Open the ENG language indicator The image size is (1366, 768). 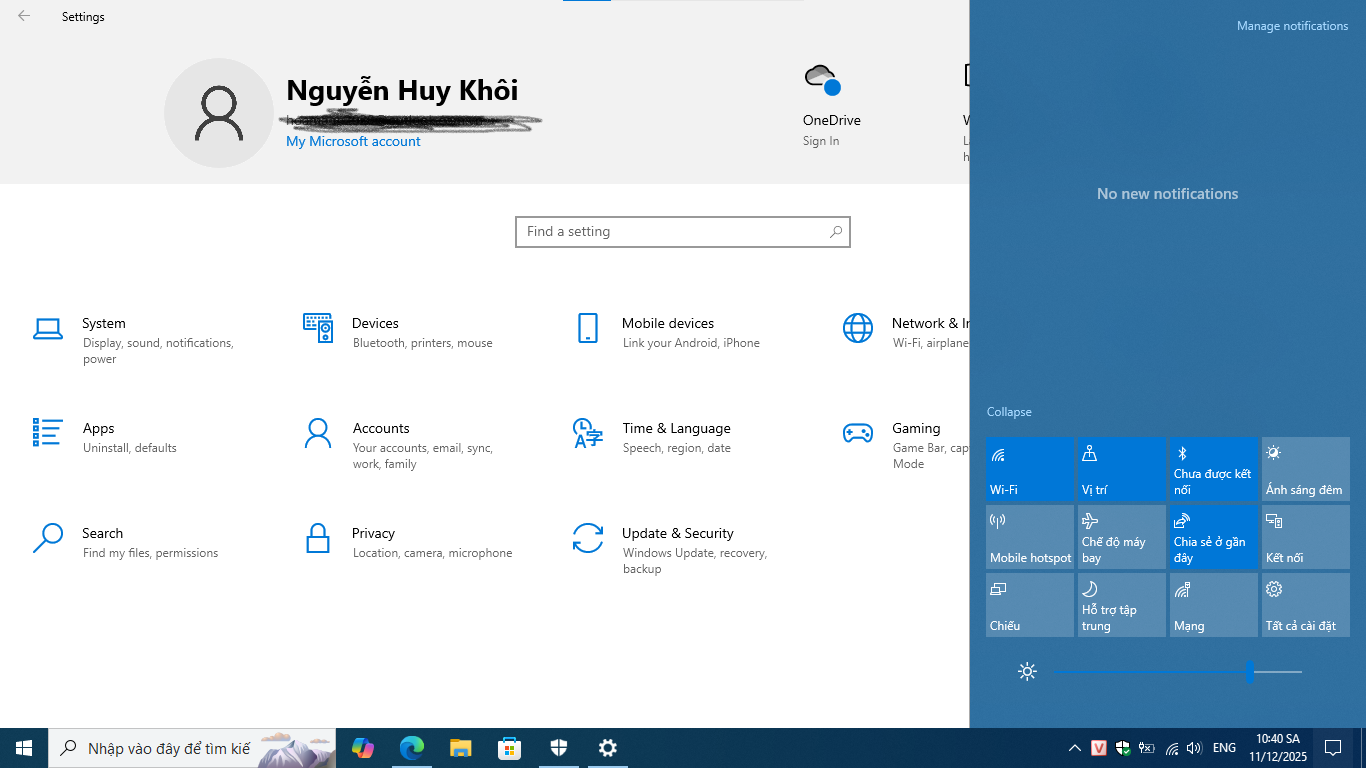coord(1223,747)
